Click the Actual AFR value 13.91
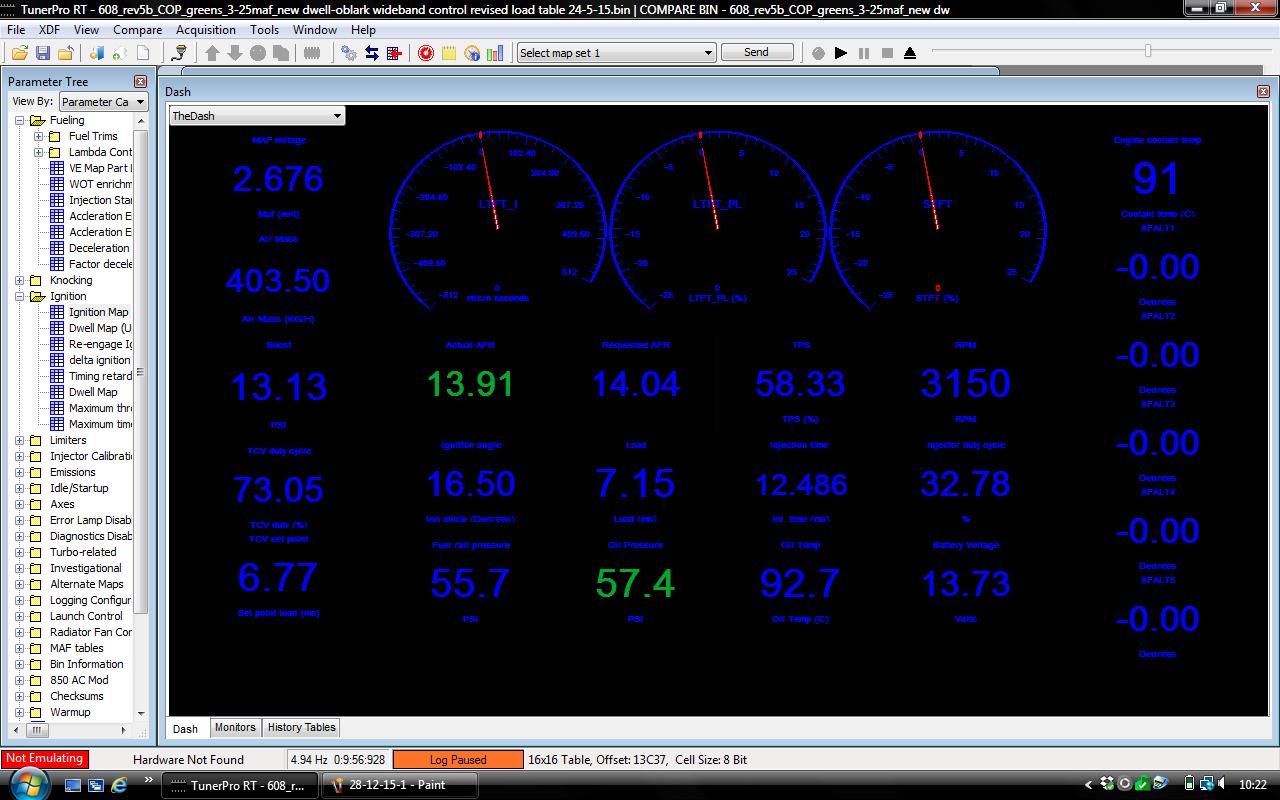Viewport: 1280px width, 800px height. 470,384
